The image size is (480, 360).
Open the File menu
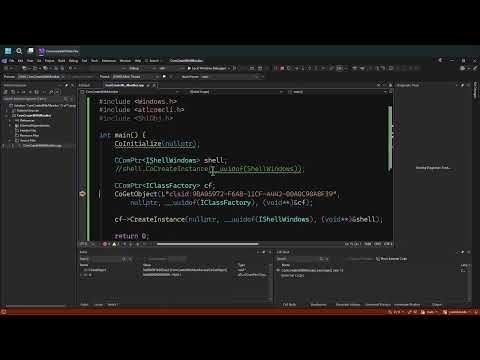(x=12, y=61)
